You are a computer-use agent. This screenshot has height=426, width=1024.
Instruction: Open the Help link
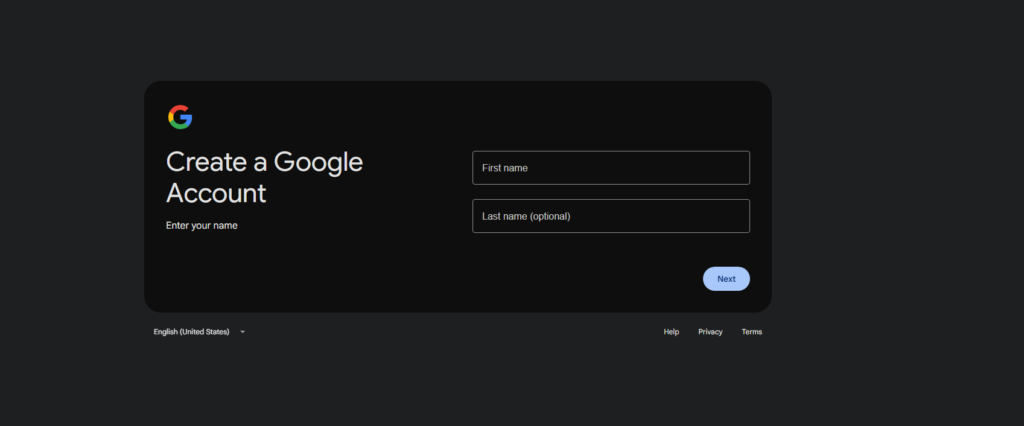(x=671, y=332)
